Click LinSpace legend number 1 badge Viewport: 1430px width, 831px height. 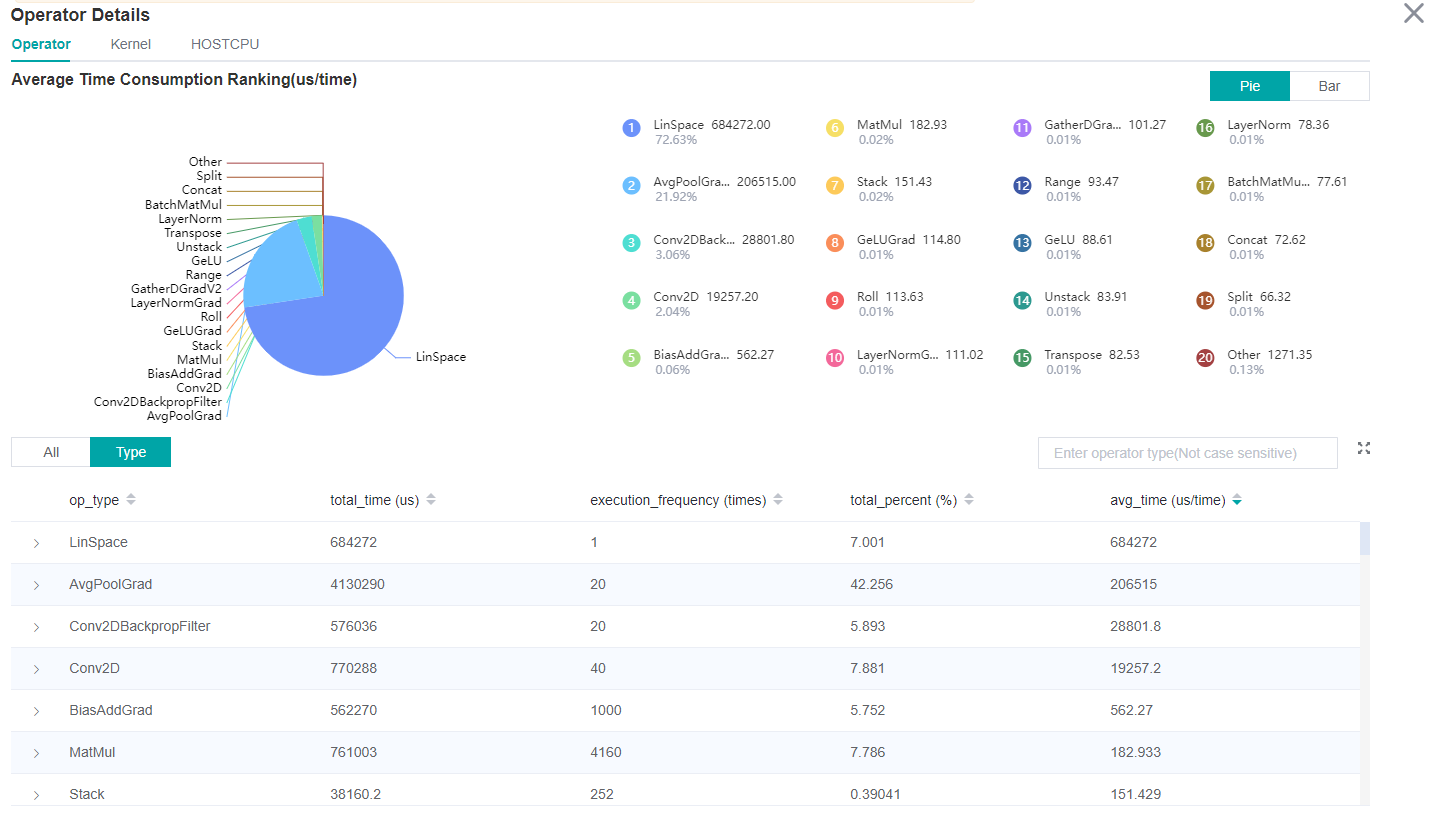pos(631,128)
